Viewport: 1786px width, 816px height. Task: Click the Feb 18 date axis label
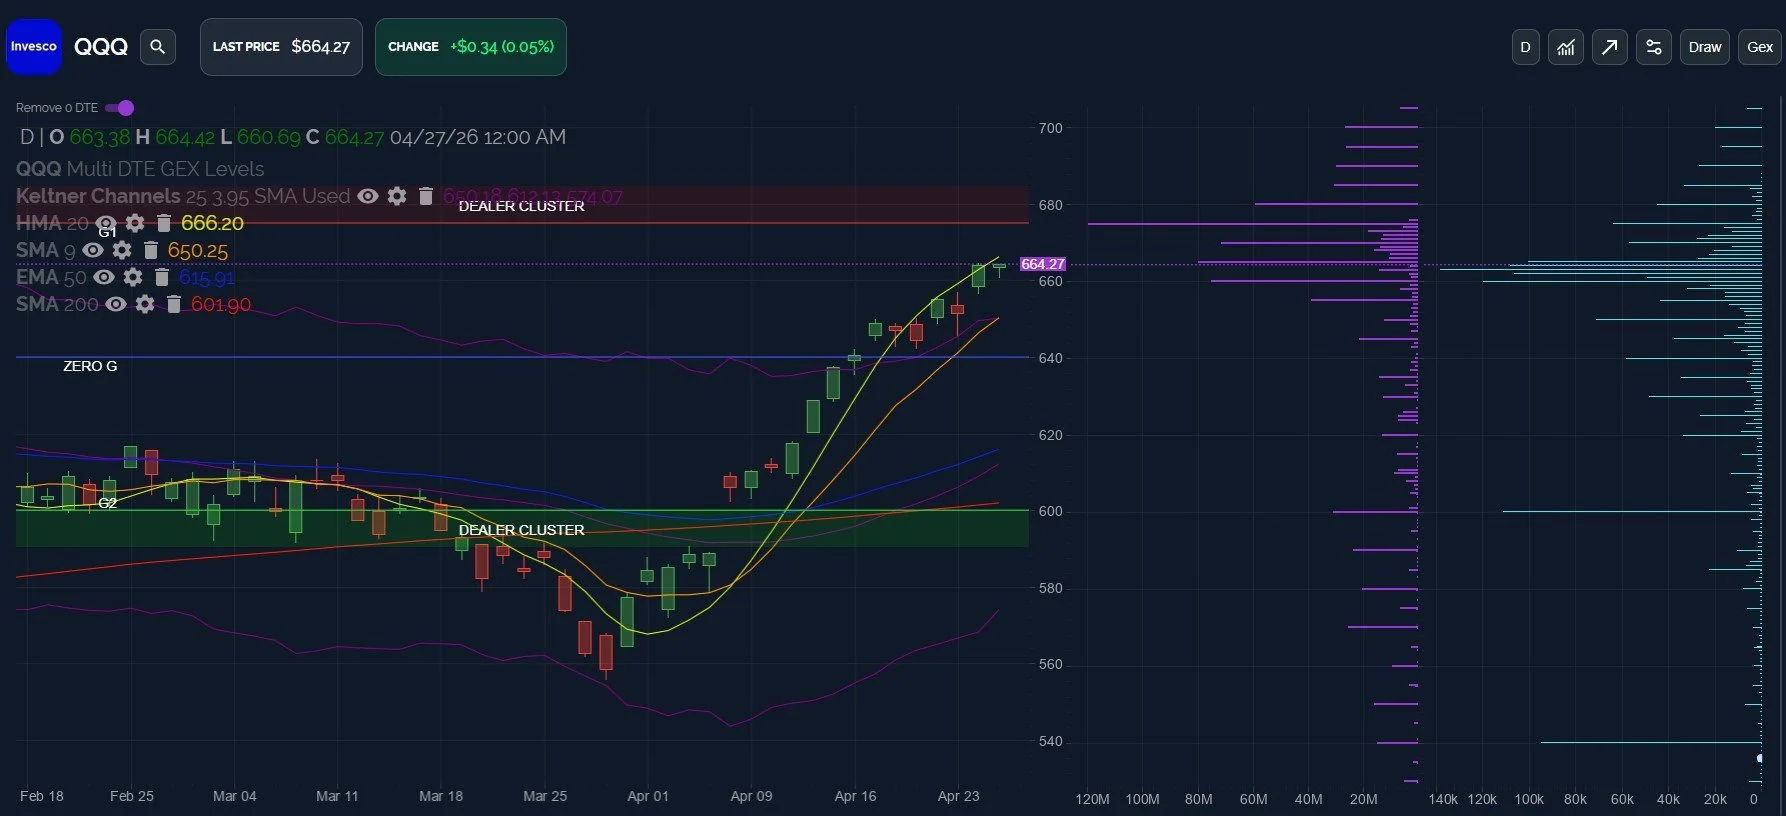[x=42, y=796]
